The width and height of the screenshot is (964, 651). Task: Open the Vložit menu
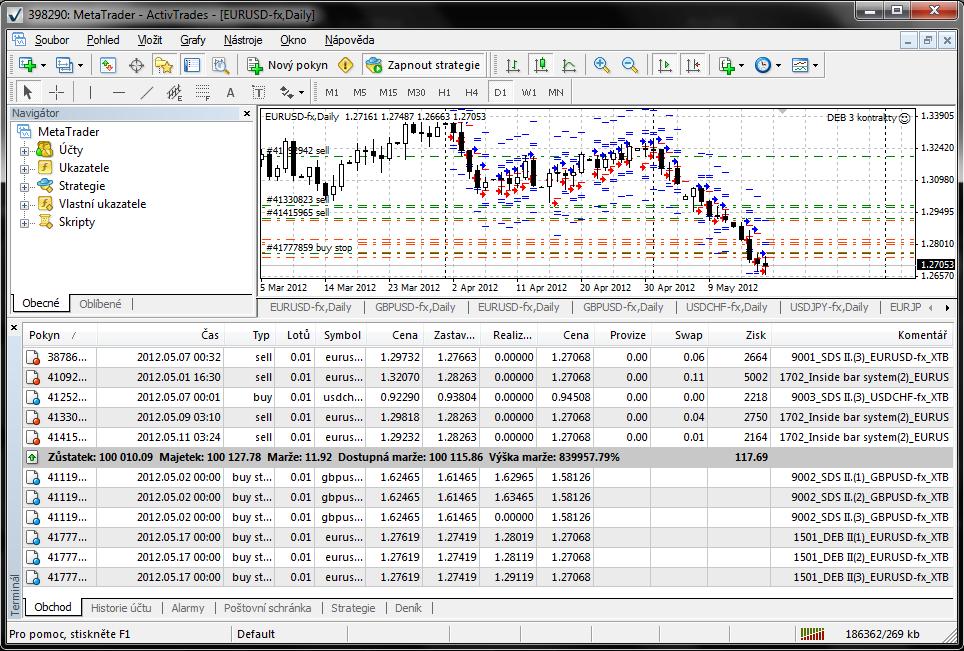point(150,40)
